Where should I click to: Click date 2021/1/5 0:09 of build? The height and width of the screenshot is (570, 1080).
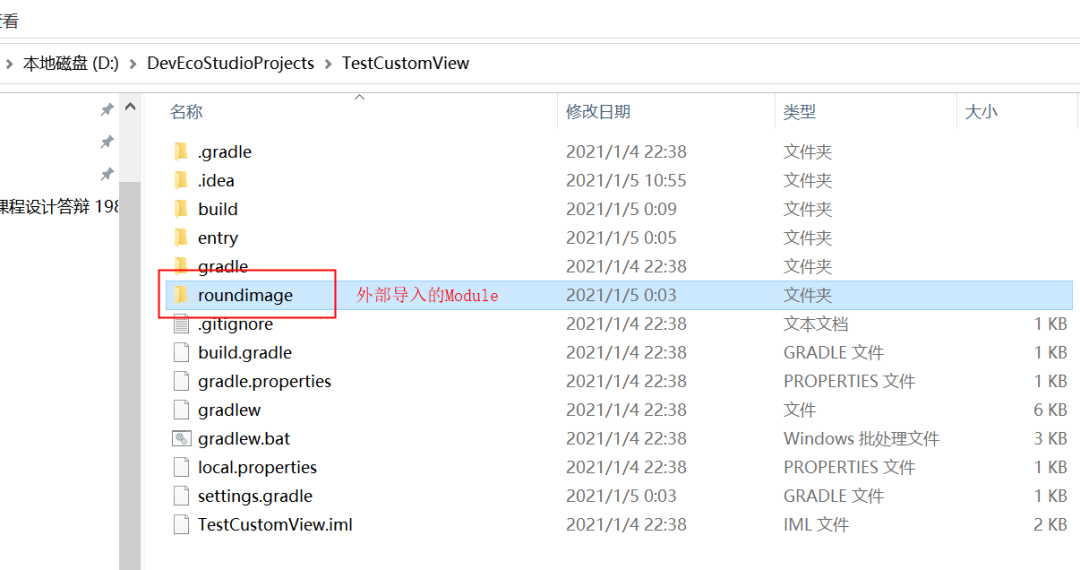pyautogui.click(x=621, y=209)
